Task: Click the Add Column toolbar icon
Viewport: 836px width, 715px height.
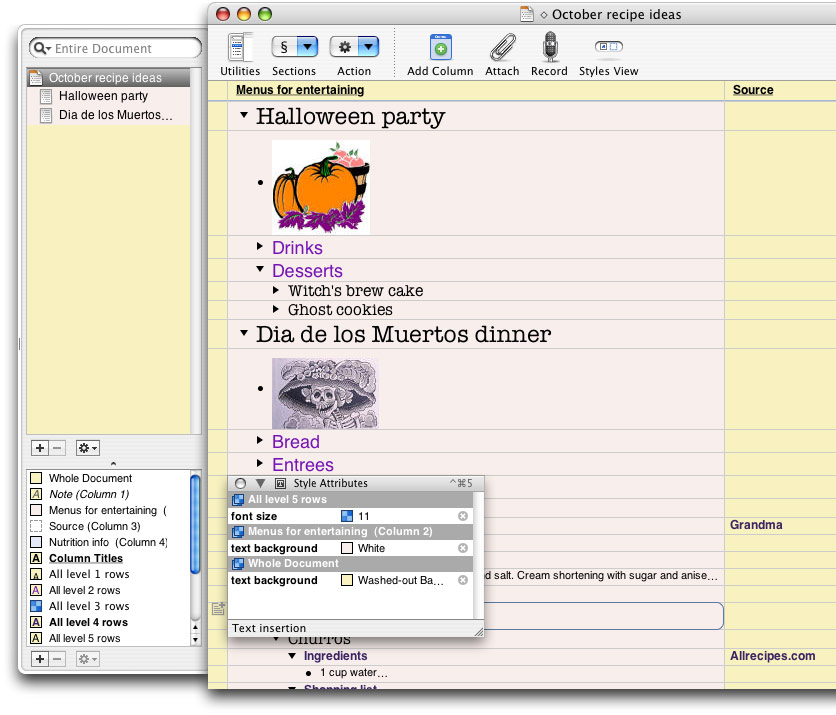Action: [440, 47]
